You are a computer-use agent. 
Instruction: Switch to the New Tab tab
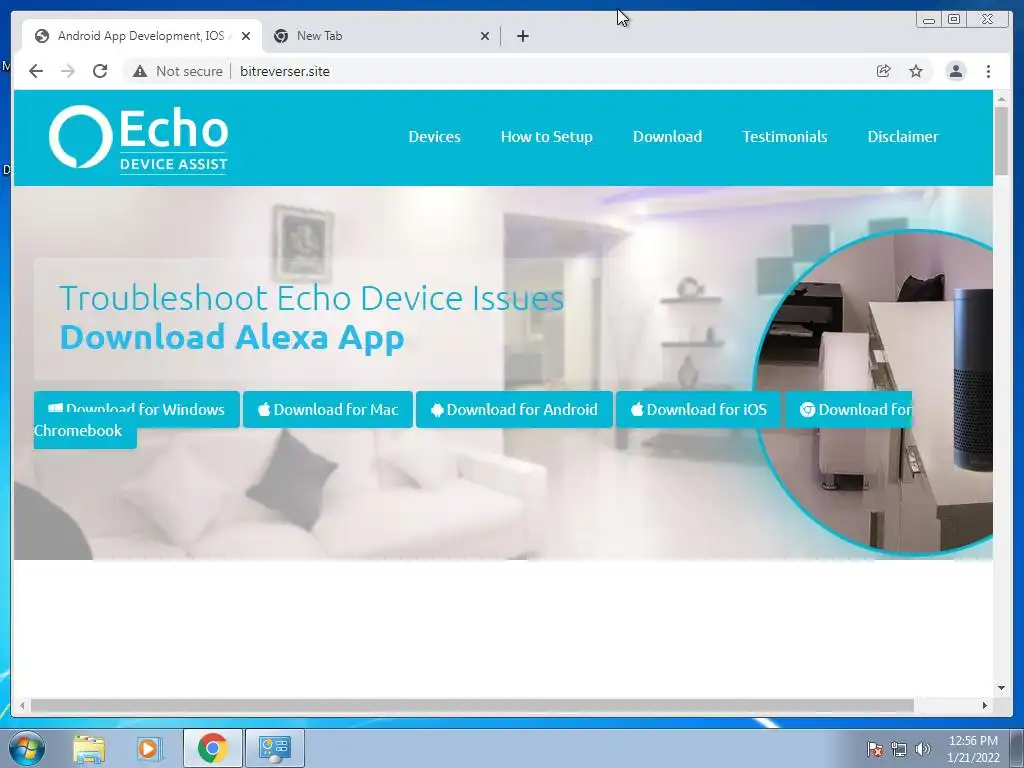pos(381,36)
